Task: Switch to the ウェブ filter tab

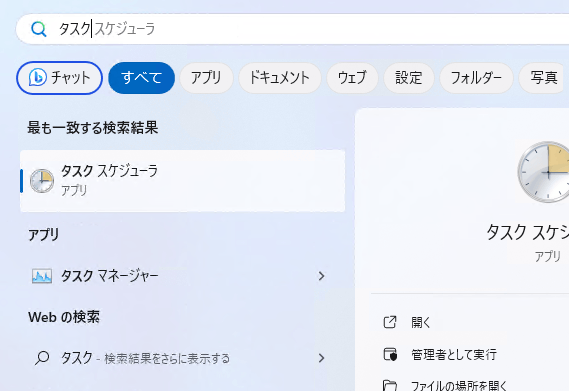Action: [352, 78]
